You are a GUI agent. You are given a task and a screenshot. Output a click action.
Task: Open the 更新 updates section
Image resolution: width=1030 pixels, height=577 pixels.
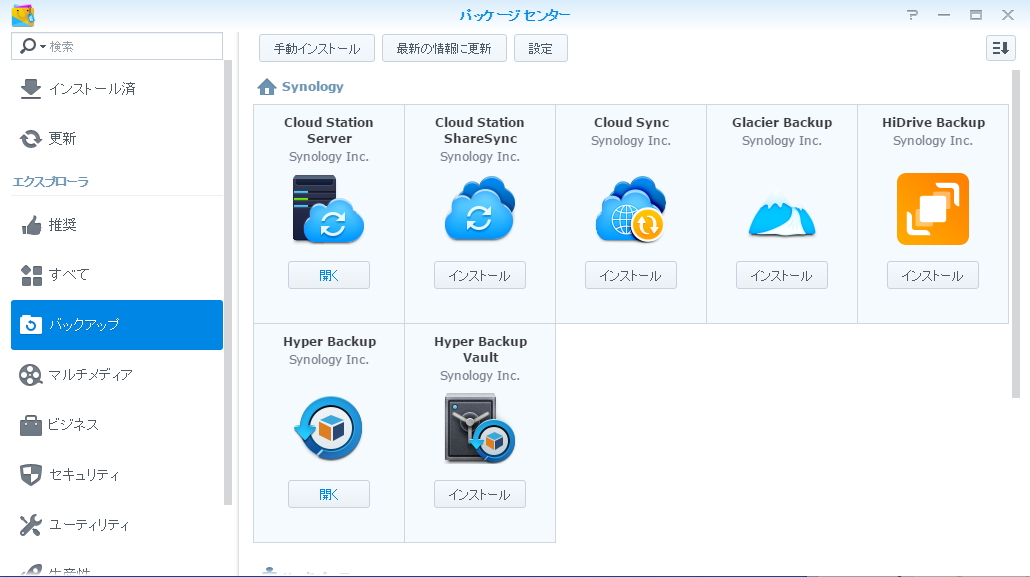(x=117, y=139)
